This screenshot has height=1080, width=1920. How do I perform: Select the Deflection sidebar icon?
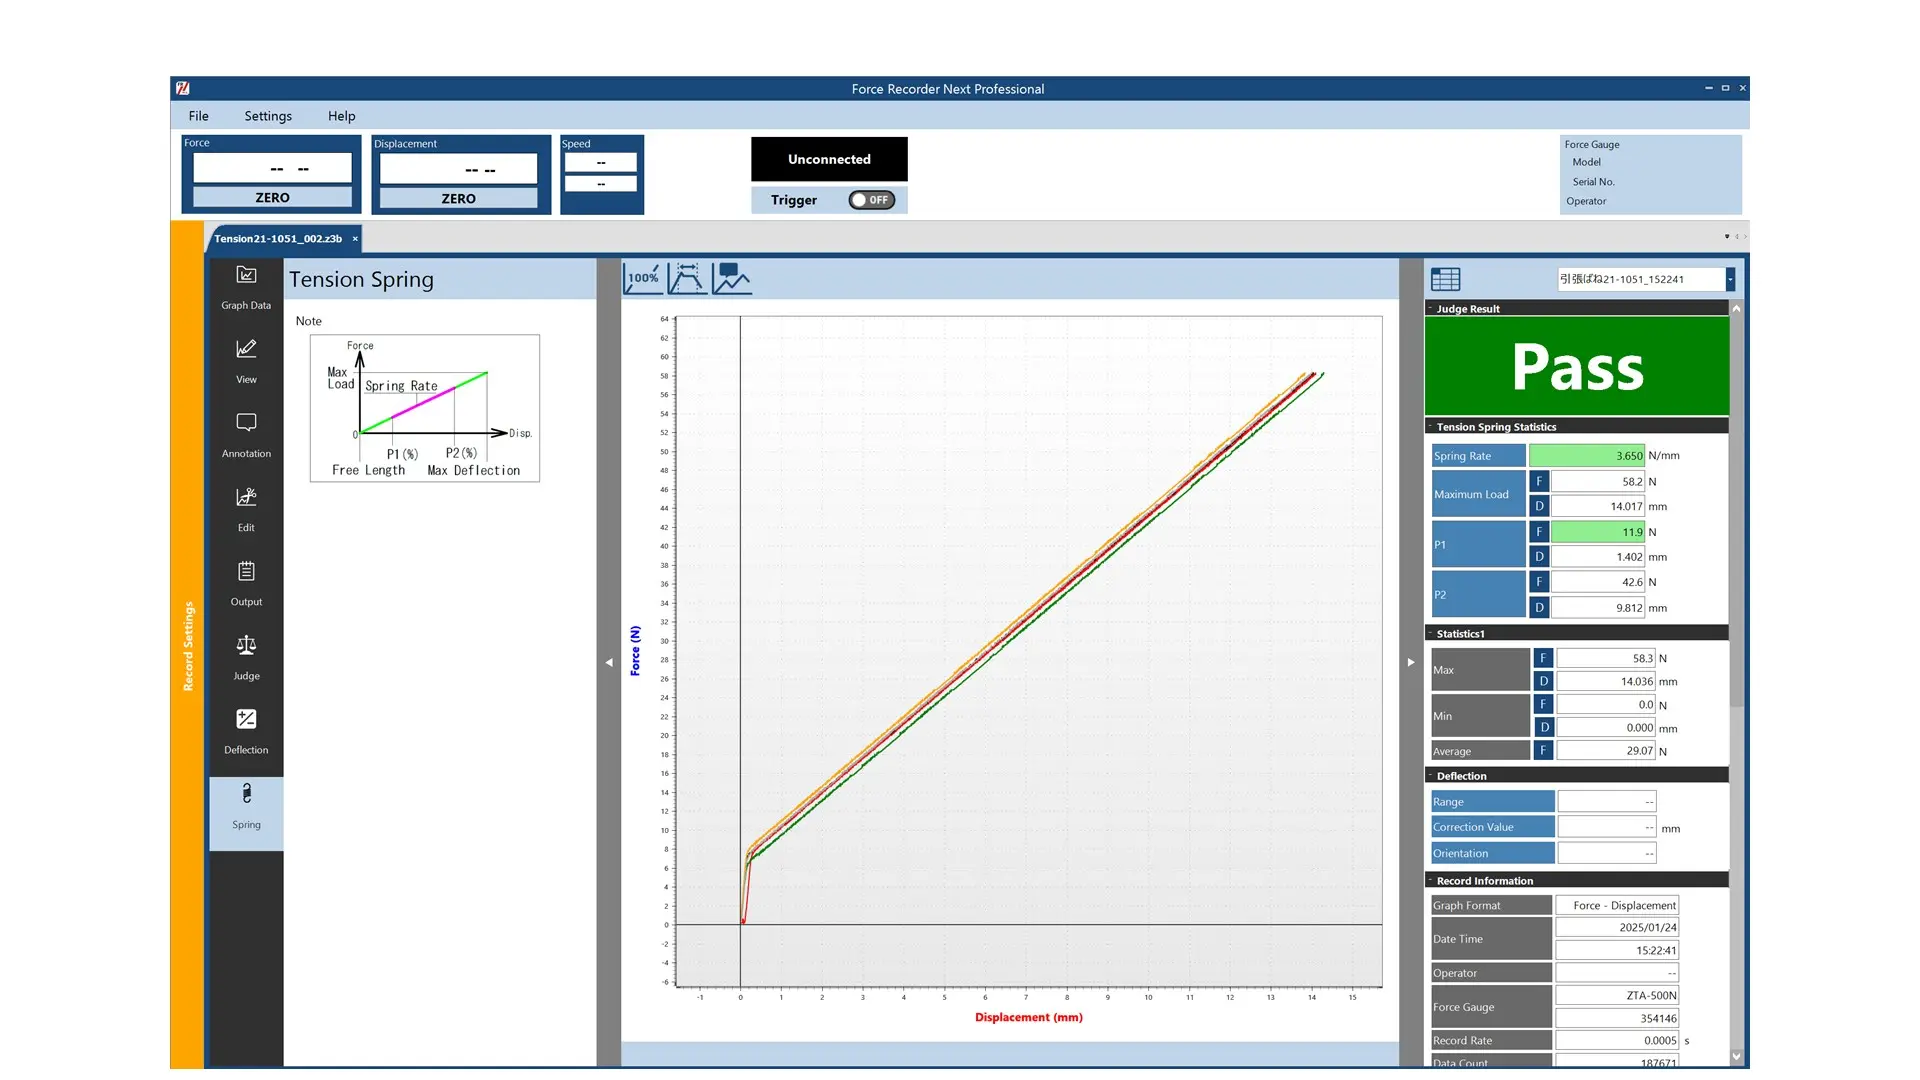pyautogui.click(x=246, y=729)
